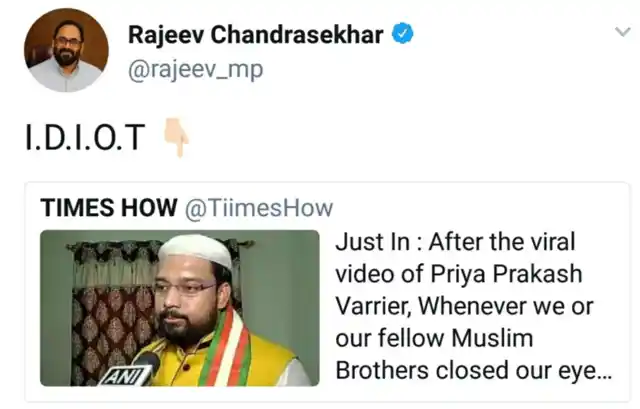Click the @rajeev_mp handle

coord(196,70)
